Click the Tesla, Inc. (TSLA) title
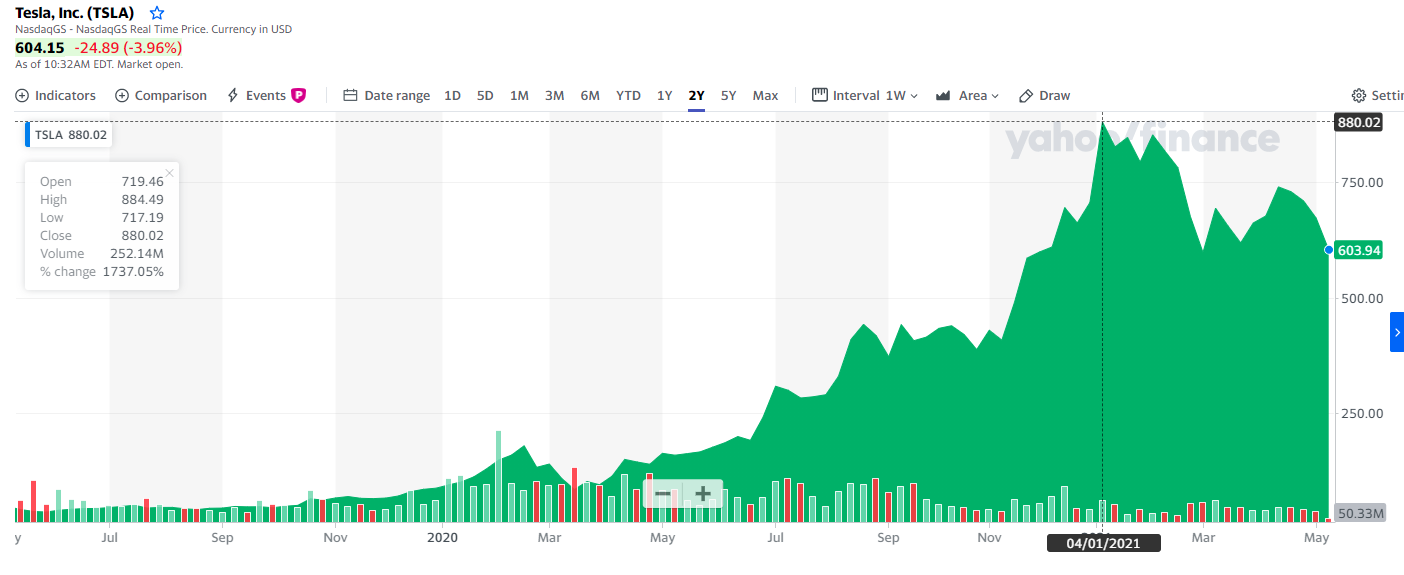 point(75,13)
